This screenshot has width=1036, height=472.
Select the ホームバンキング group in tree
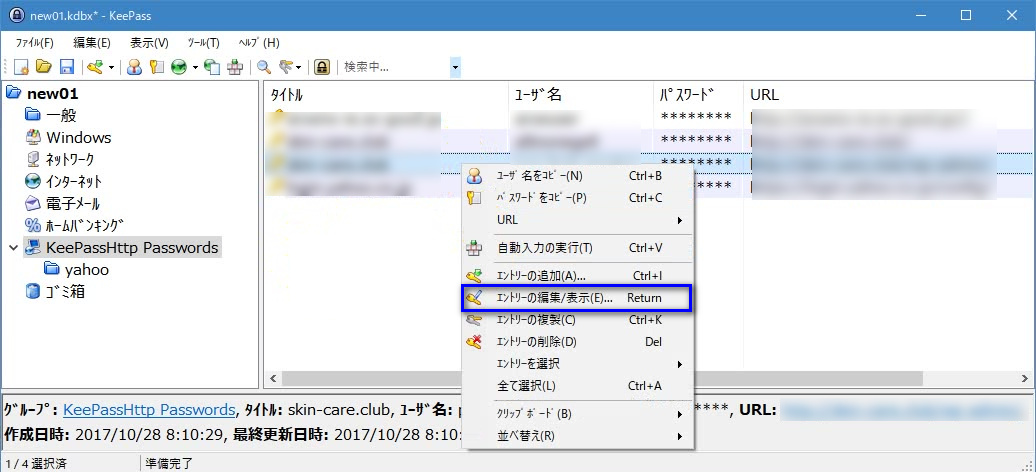(84, 226)
